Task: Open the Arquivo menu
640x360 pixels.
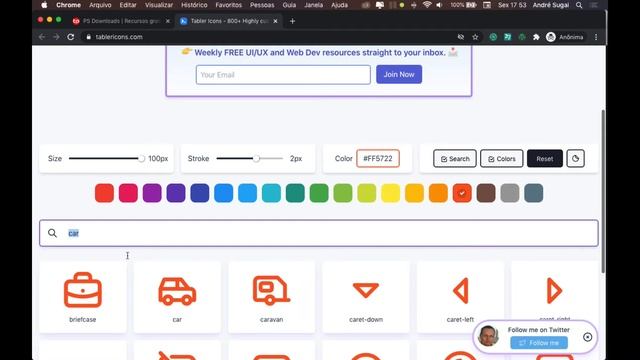Action: pos(100,5)
